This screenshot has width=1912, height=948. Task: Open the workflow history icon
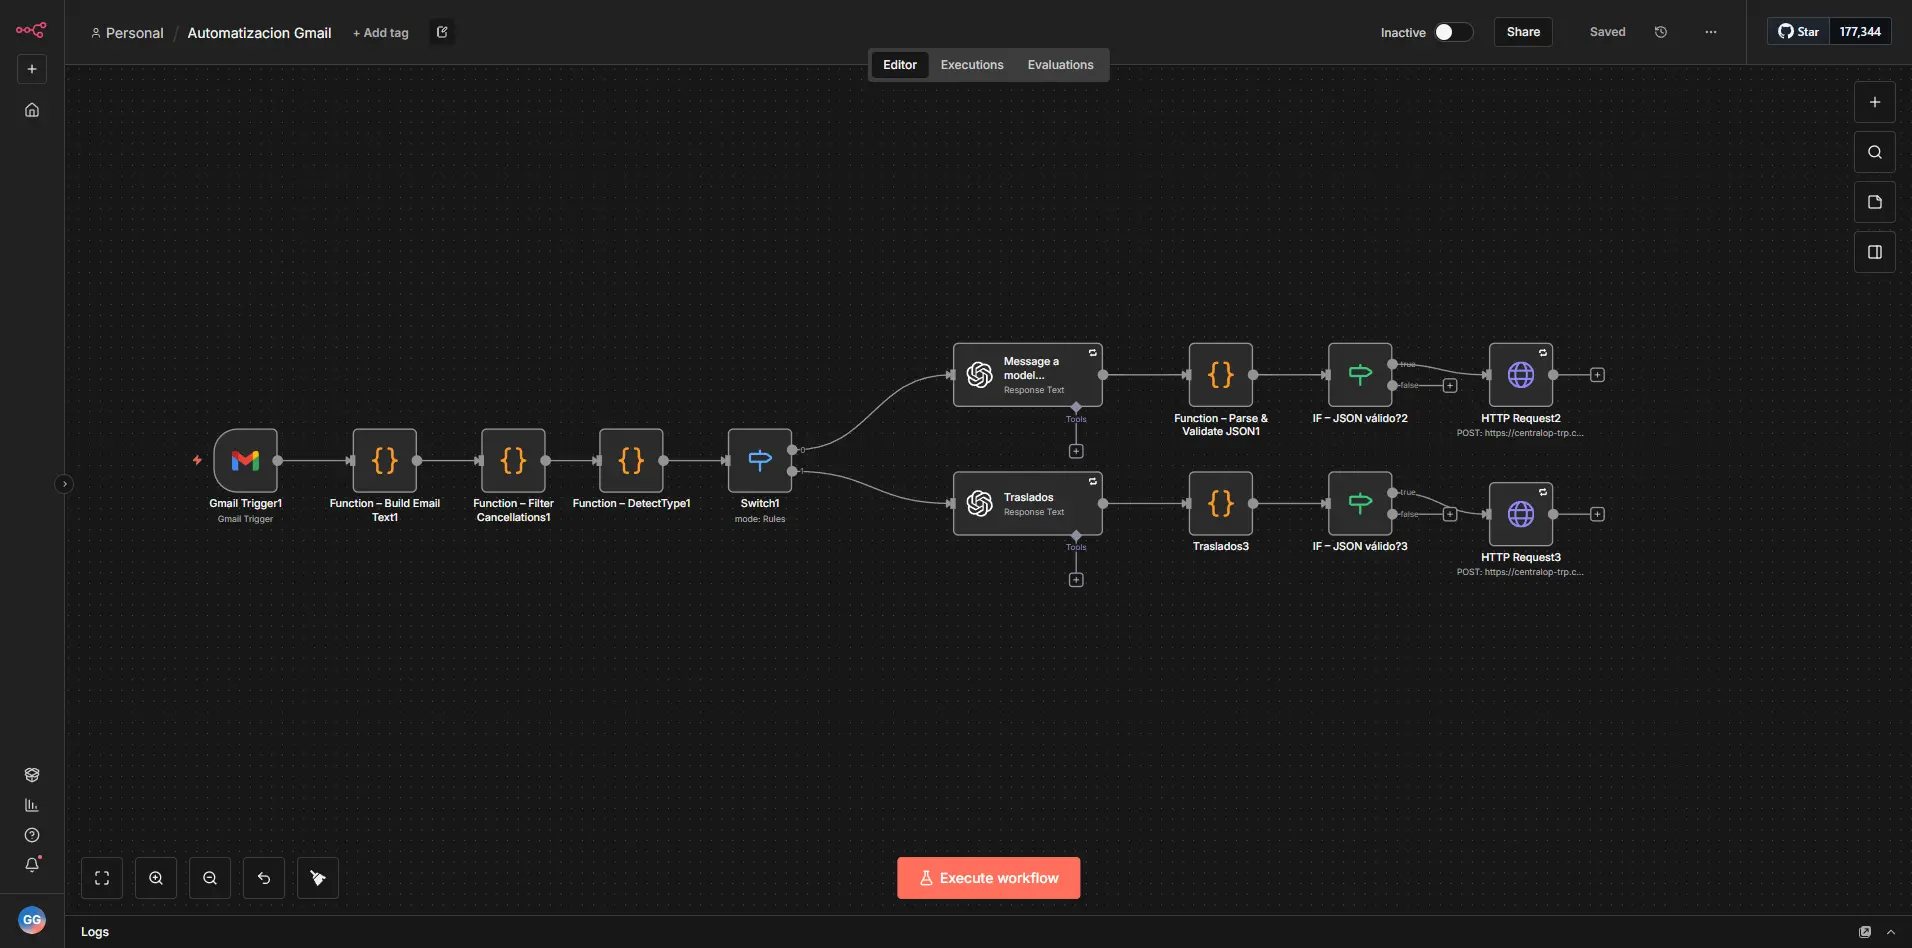click(1661, 32)
